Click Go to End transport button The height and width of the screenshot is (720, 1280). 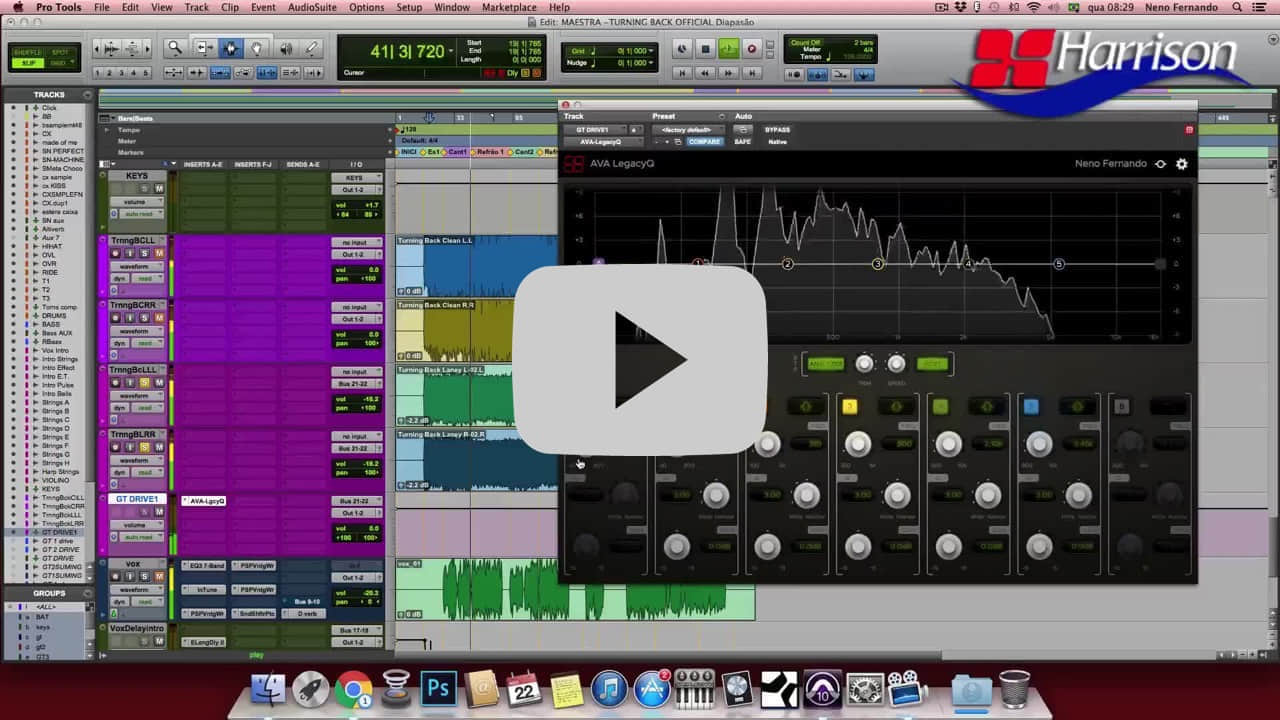[x=752, y=73]
